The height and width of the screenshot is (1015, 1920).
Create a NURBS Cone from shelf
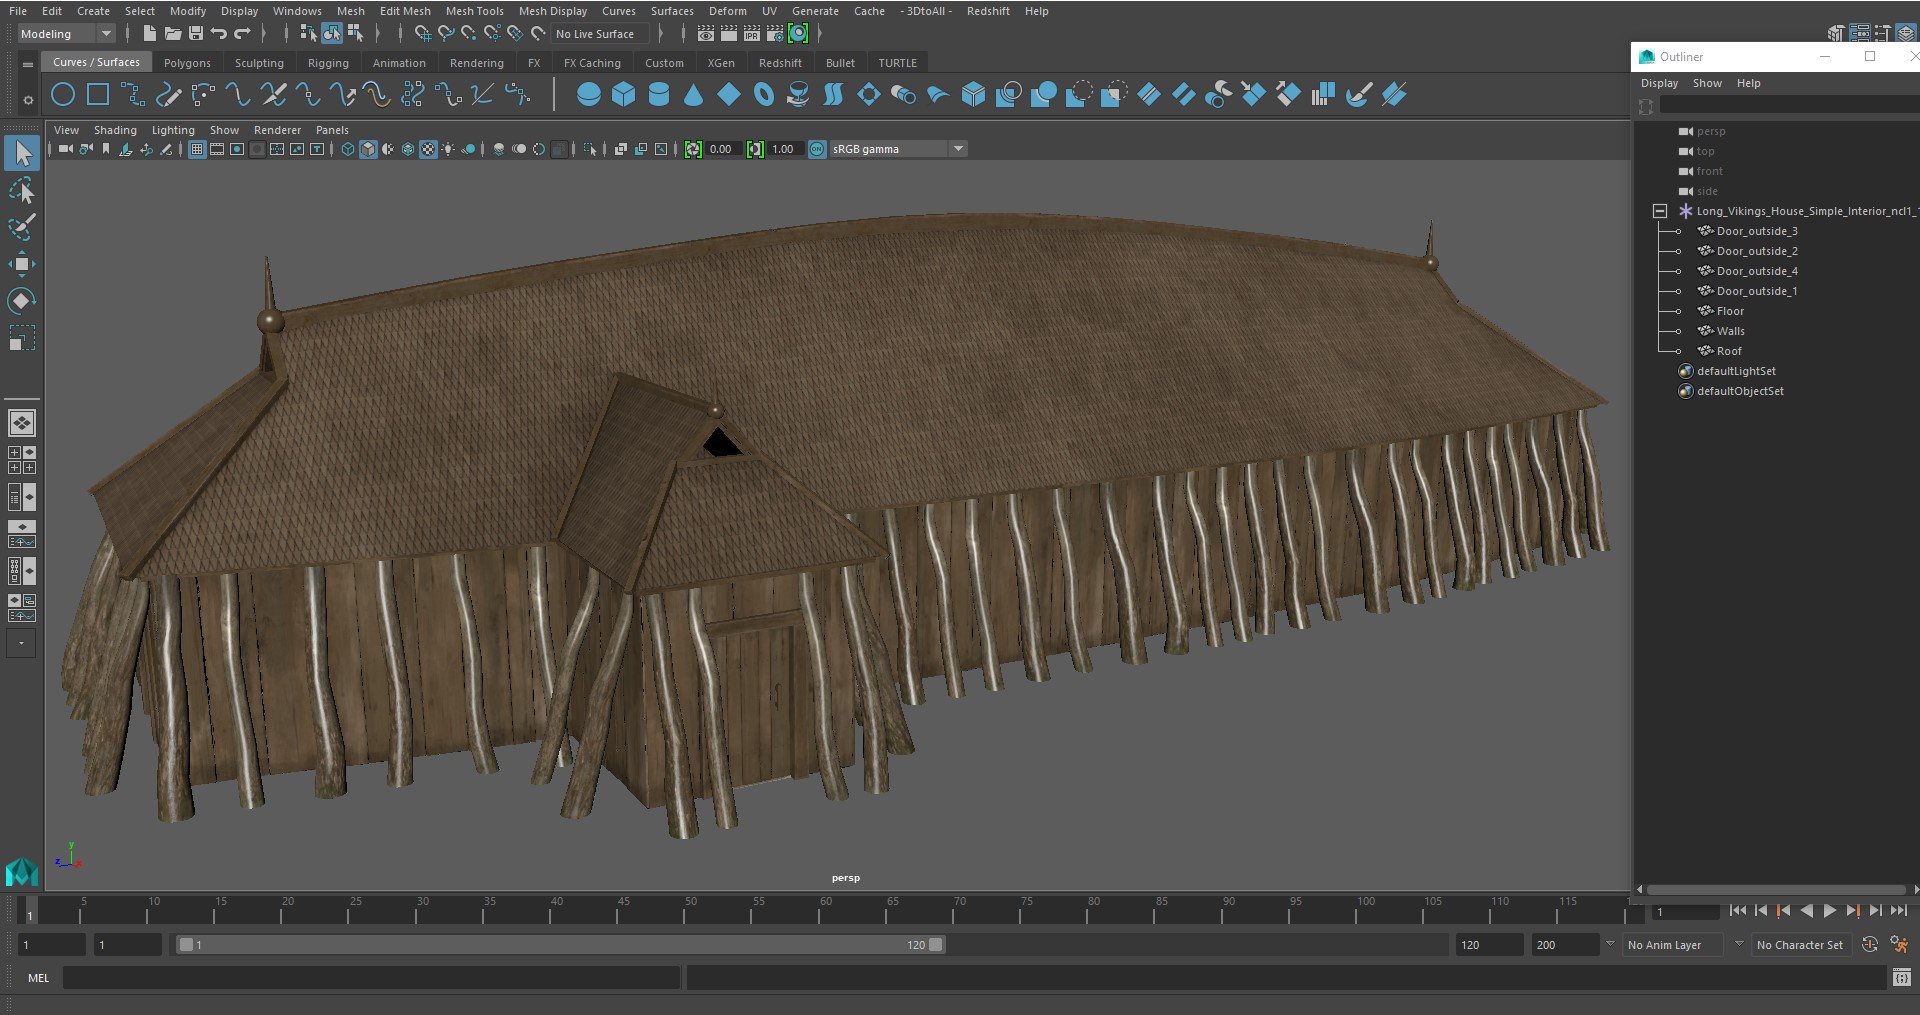point(694,95)
